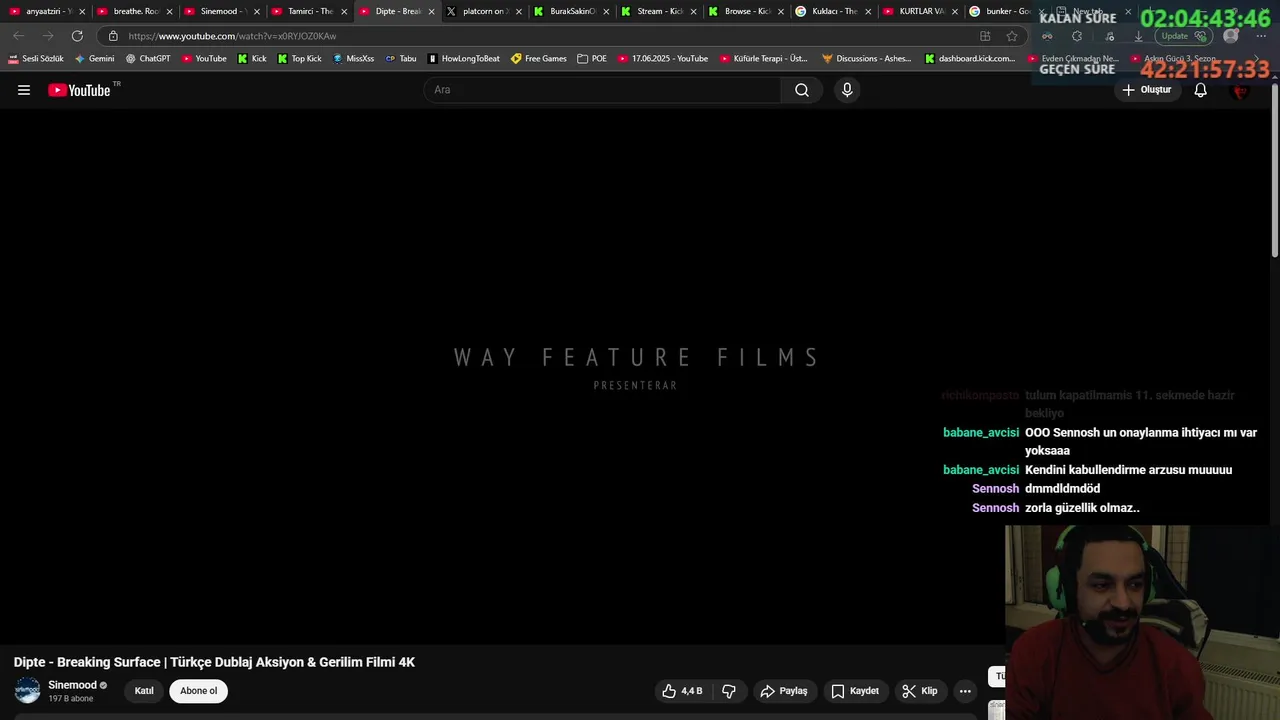Open the HowLongToBeat bookmark
The height and width of the screenshot is (720, 1280).
pyautogui.click(x=464, y=59)
